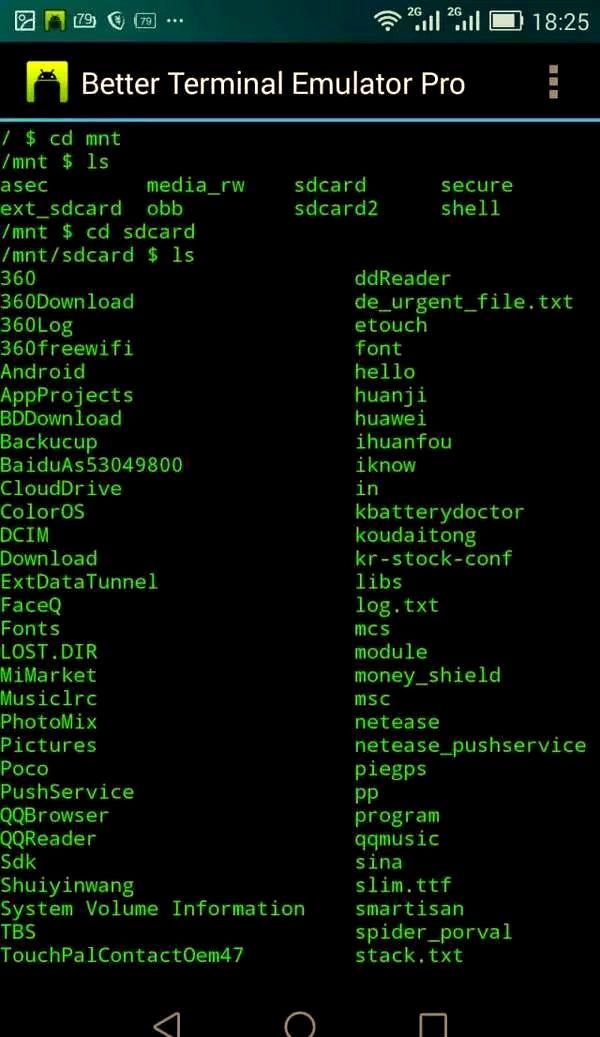Tap the Wi-Fi status icon
Screen dimensions: 600x1037
pyautogui.click(x=386, y=21)
